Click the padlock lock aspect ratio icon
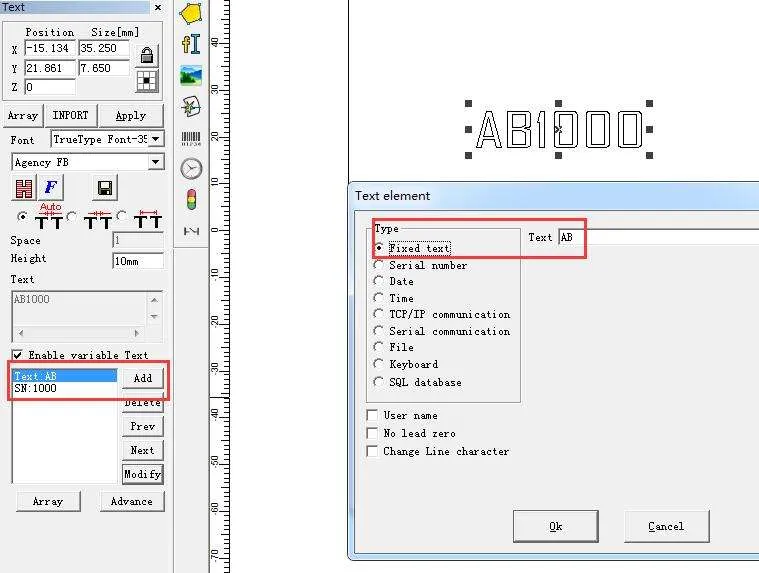Image resolution: width=759 pixels, height=573 pixels. coord(147,55)
